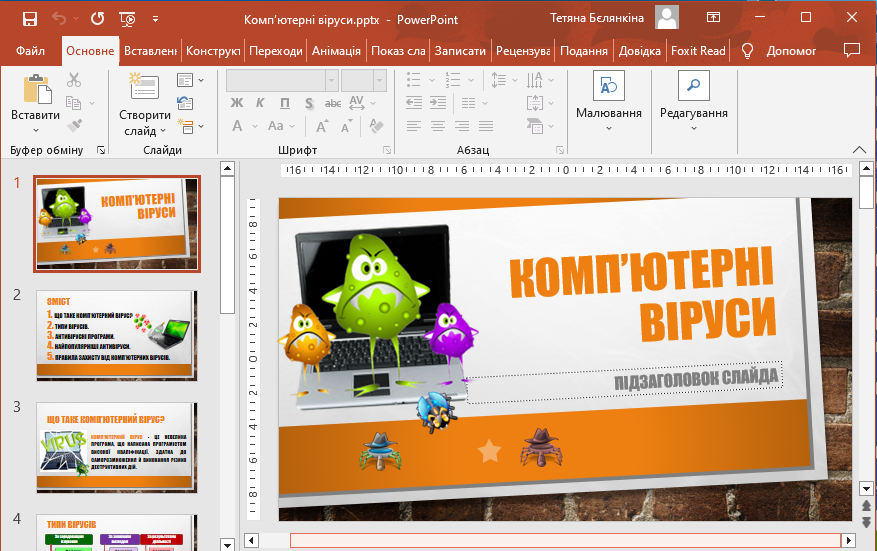
Task: Open Шрифт dialog launcher
Action: click(386, 150)
